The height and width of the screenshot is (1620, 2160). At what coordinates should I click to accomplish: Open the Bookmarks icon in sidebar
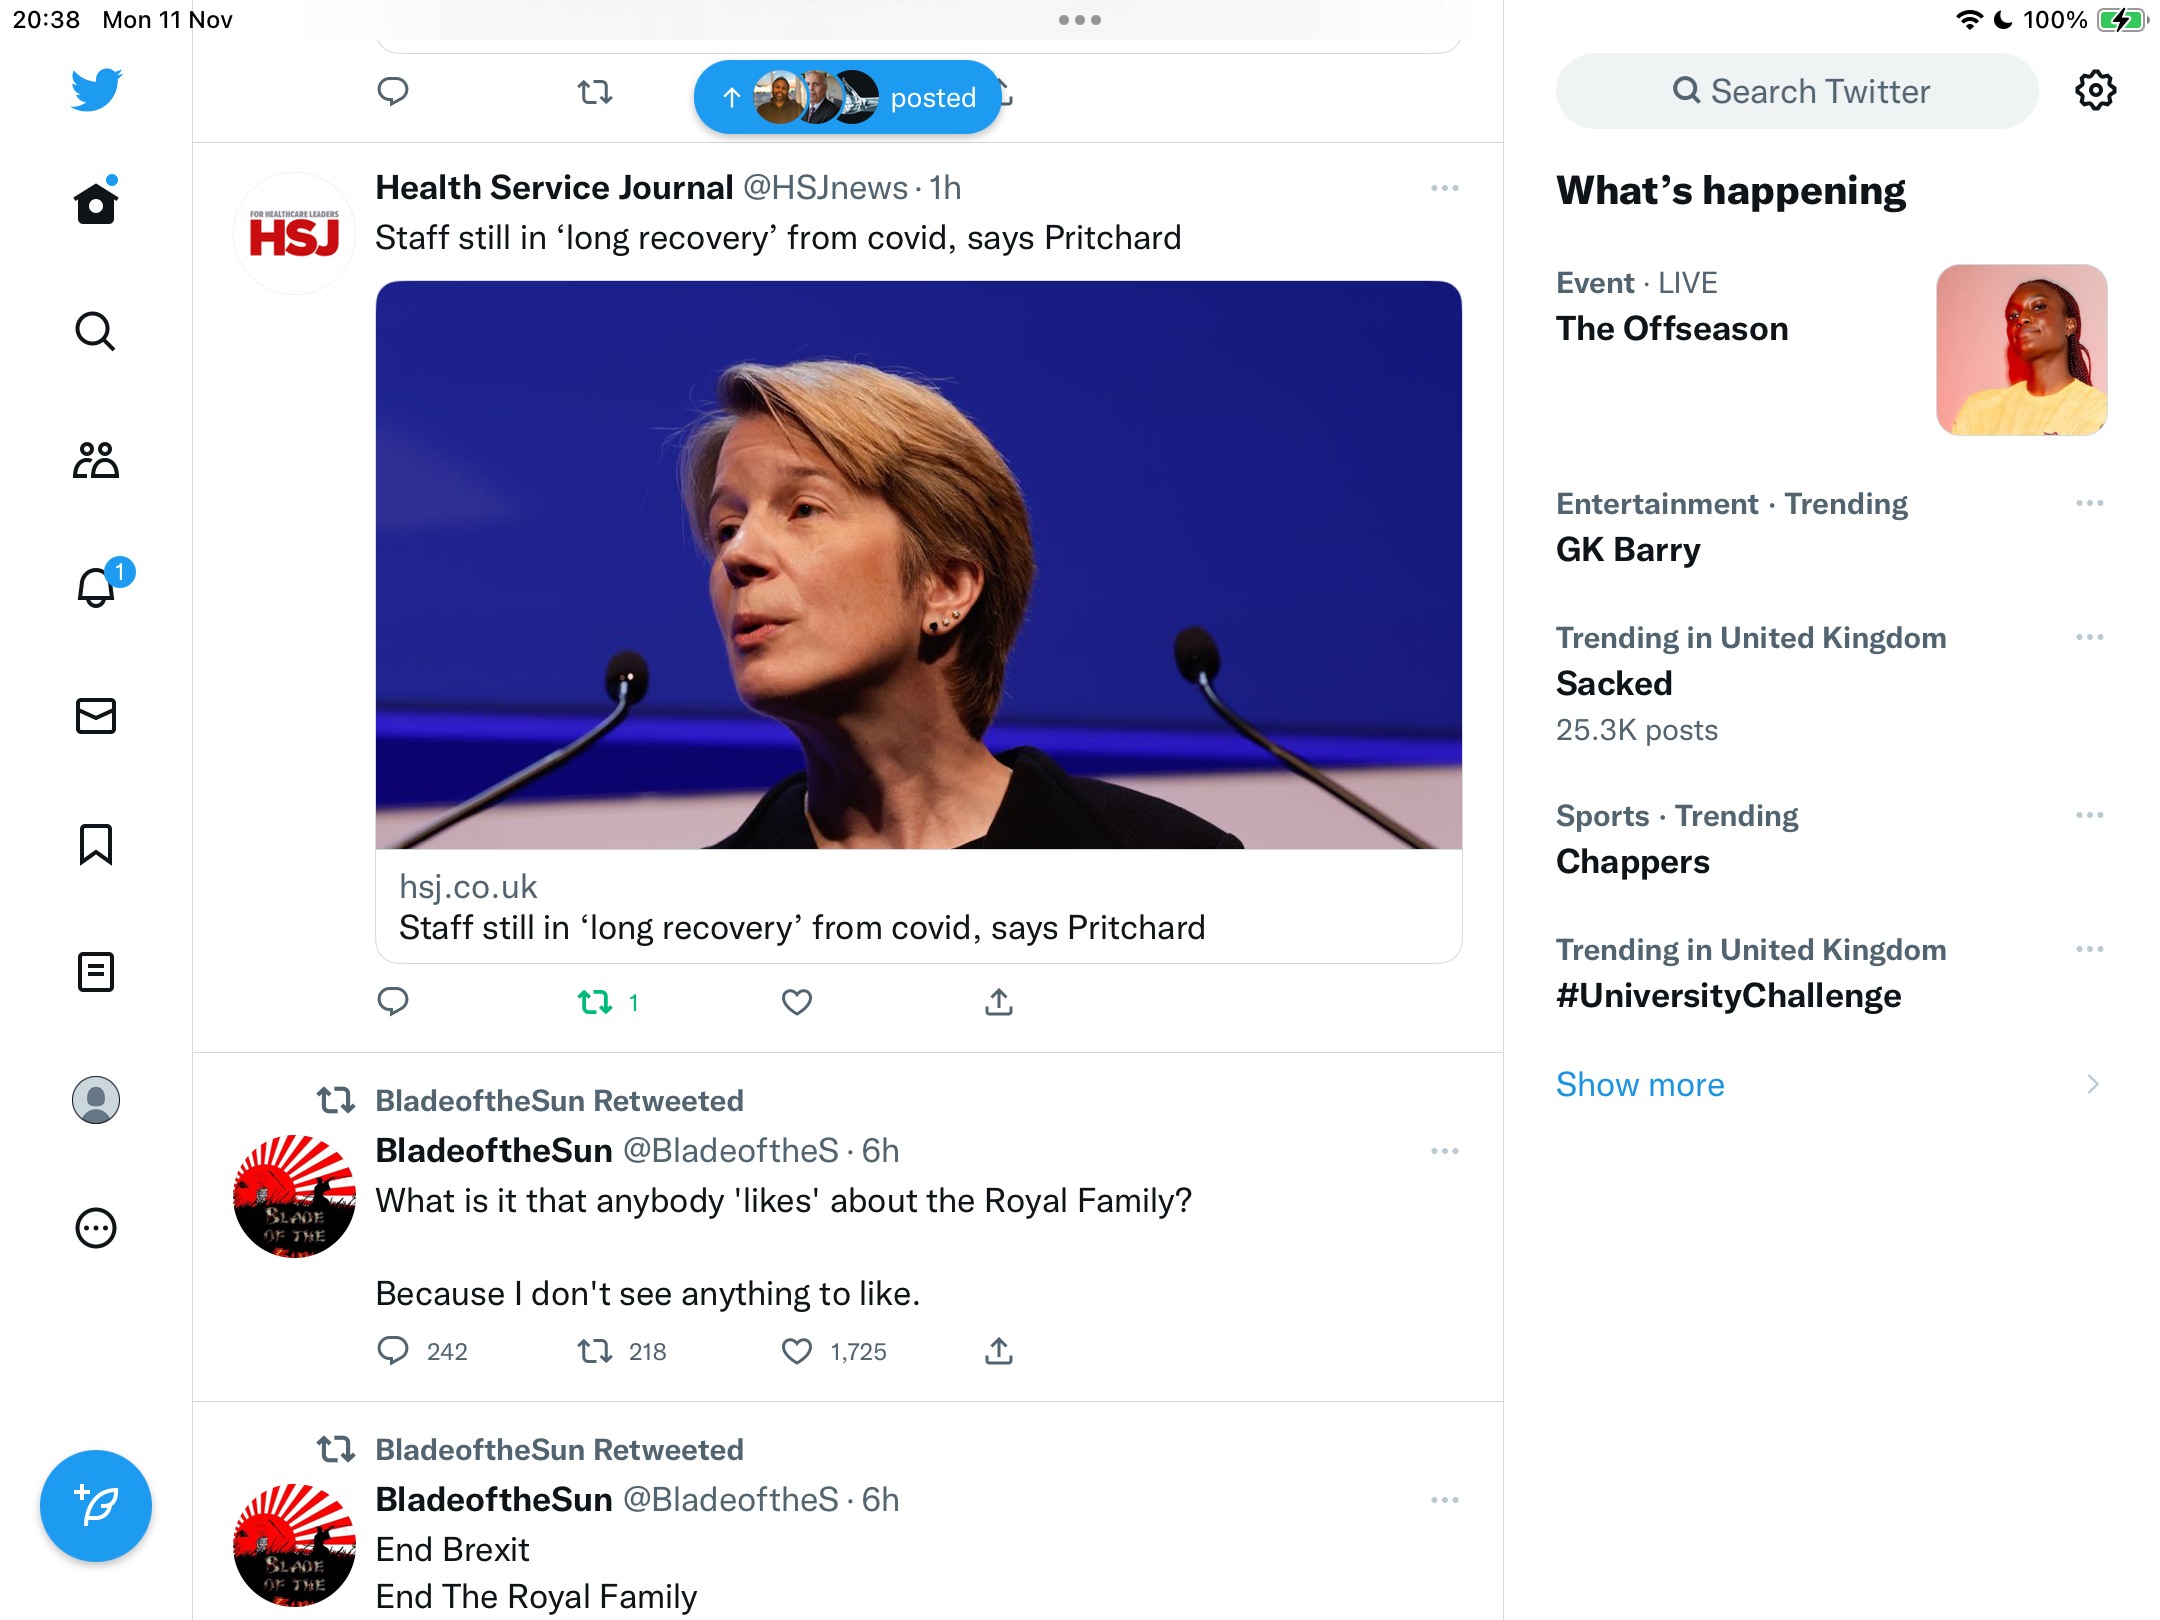tap(96, 844)
